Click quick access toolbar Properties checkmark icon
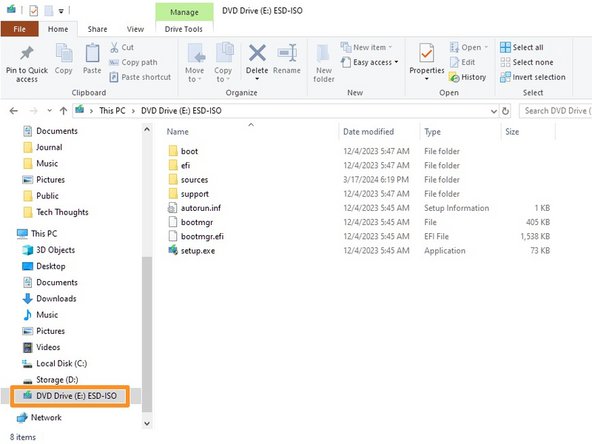Viewport: 592px width, 444px height. point(33,11)
